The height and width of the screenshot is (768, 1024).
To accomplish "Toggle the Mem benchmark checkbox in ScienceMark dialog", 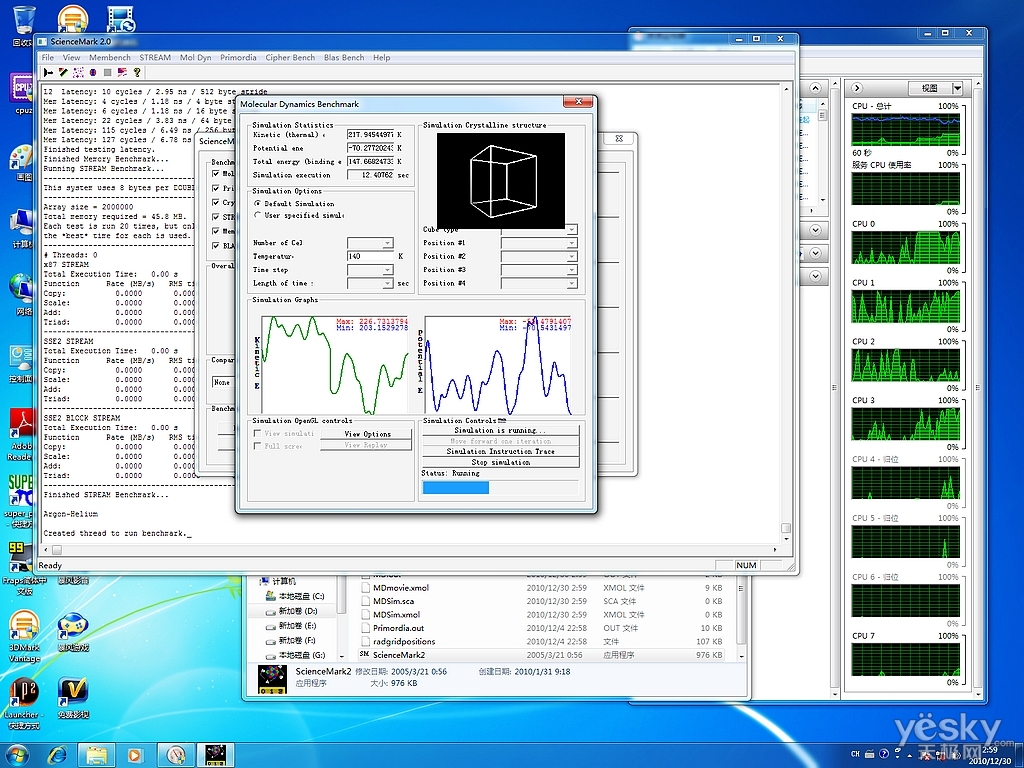I will (x=216, y=231).
